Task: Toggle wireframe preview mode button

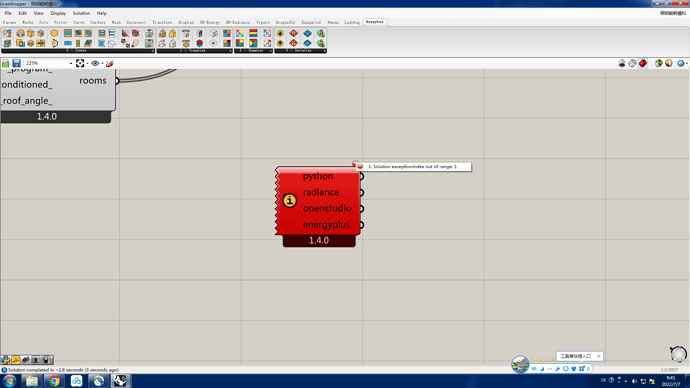Action: click(x=632, y=63)
